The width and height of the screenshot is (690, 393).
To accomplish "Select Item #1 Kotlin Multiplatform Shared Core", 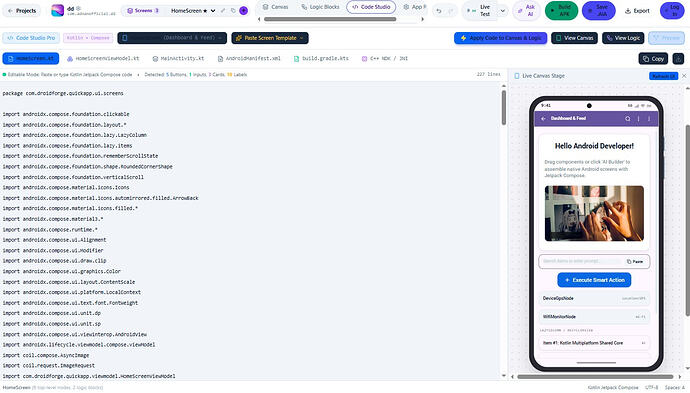I will pyautogui.click(x=594, y=342).
